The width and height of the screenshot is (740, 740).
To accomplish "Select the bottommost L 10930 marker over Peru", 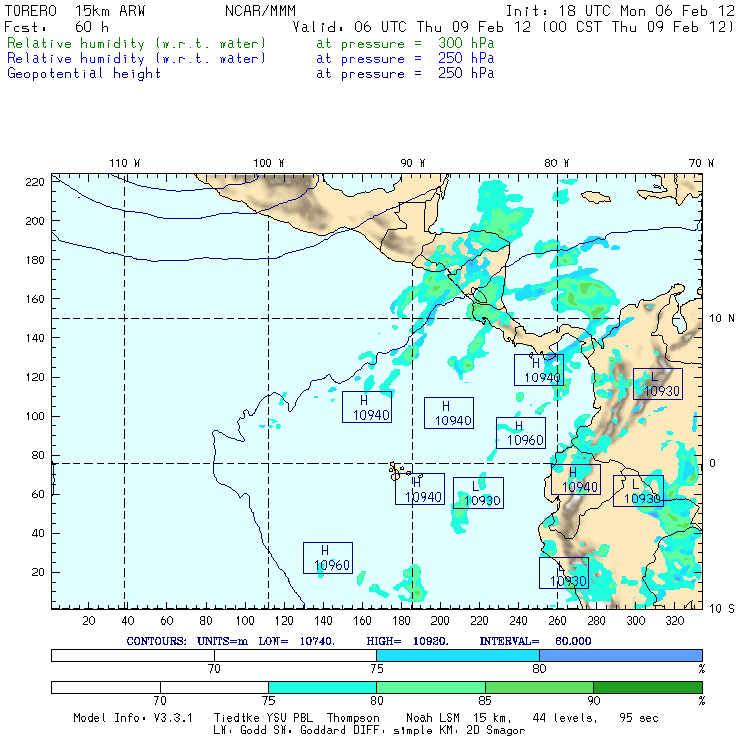I will pos(564,573).
